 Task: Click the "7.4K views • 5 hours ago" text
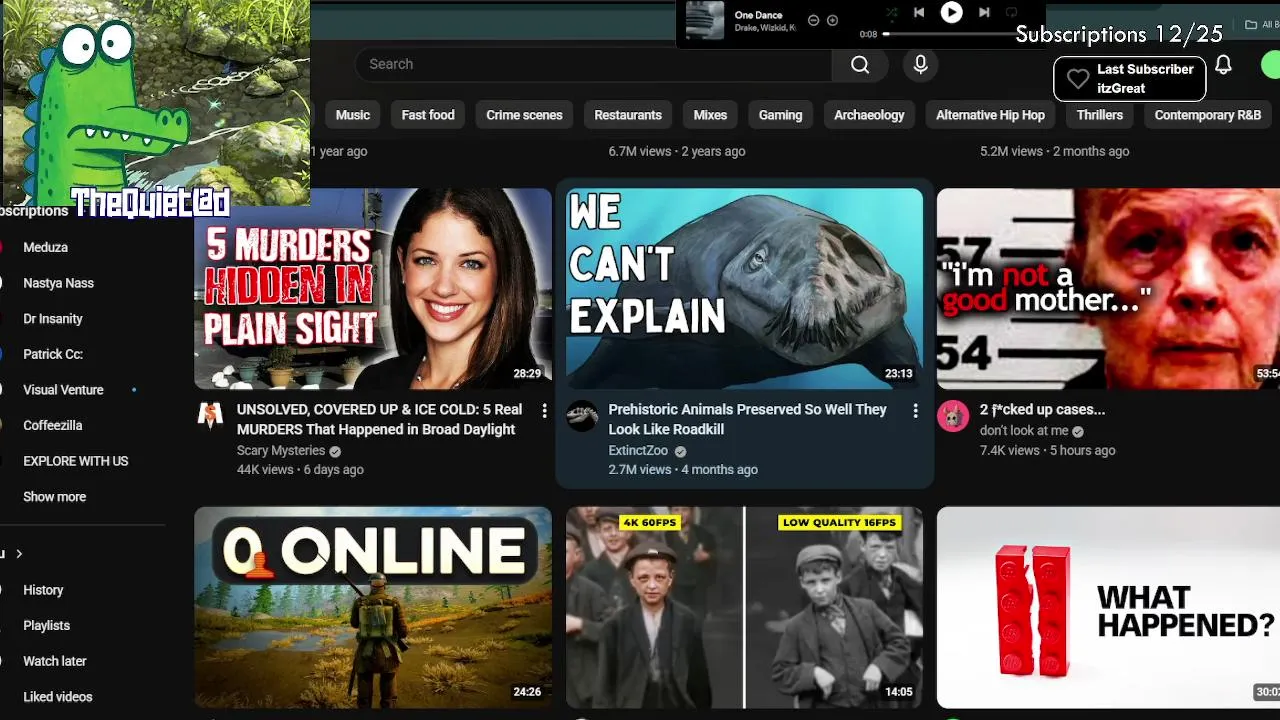[x=1047, y=451]
